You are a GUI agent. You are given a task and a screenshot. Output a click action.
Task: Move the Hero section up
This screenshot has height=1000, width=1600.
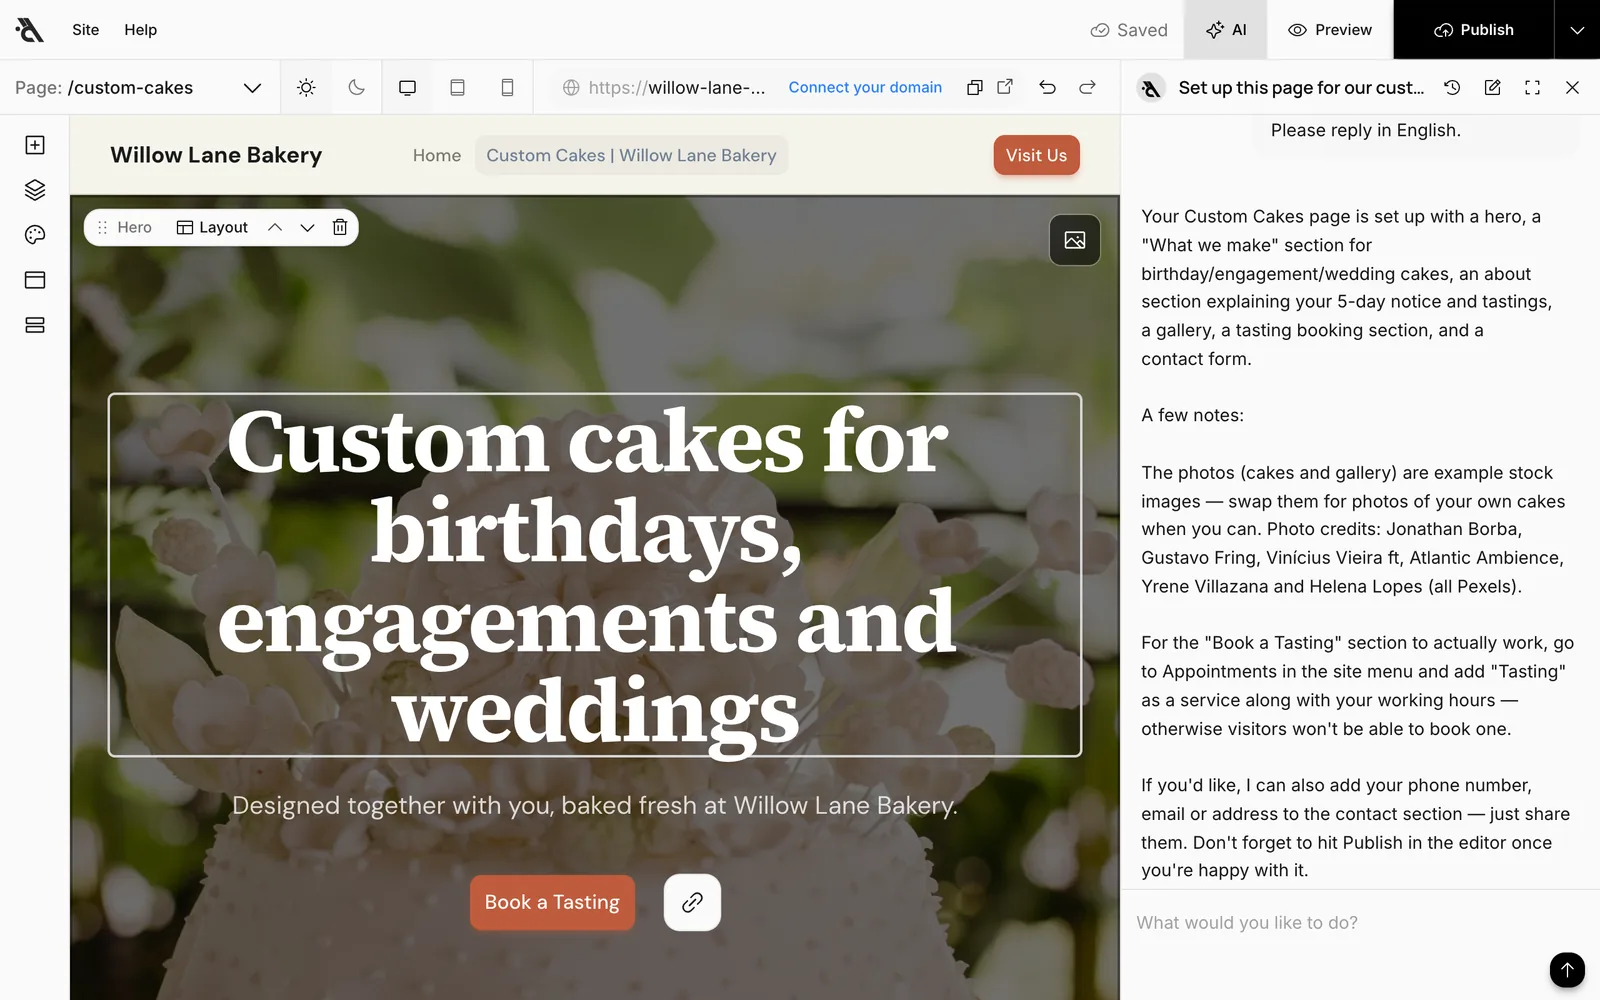click(x=275, y=228)
